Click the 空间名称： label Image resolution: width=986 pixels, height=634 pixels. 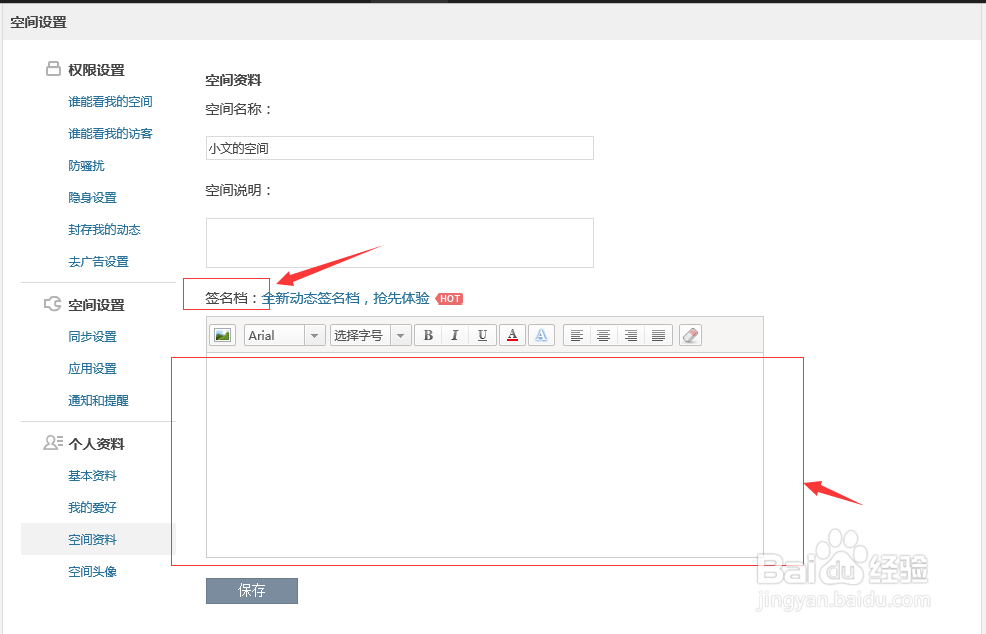(x=239, y=109)
